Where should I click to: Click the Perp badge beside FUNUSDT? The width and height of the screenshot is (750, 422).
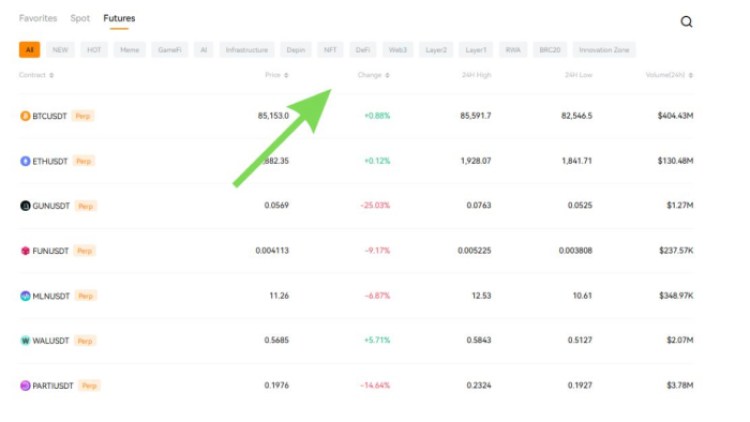pos(85,251)
